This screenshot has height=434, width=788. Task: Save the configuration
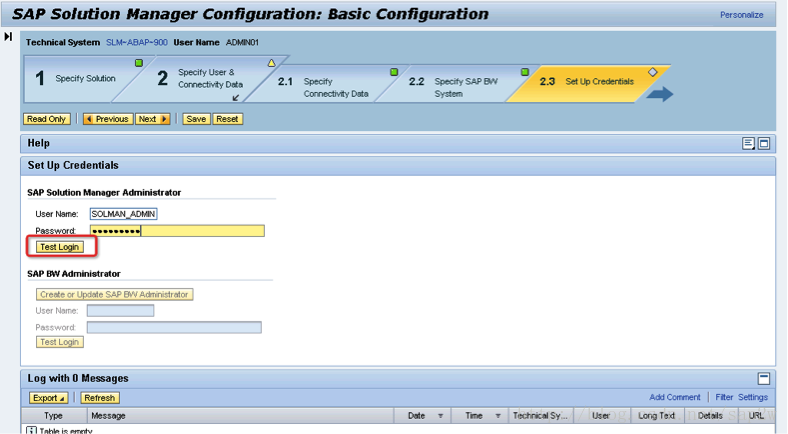click(x=196, y=119)
